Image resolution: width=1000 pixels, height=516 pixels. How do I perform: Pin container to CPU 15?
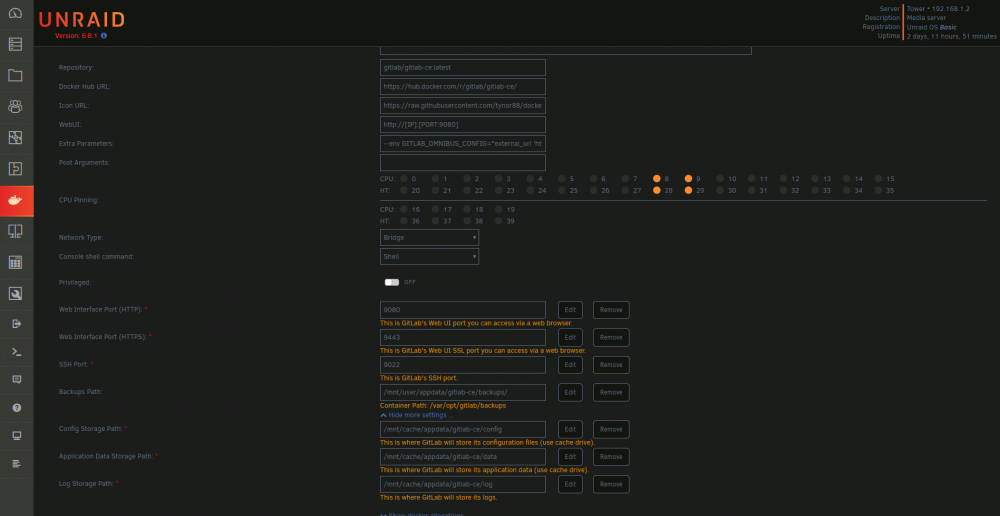(x=878, y=179)
